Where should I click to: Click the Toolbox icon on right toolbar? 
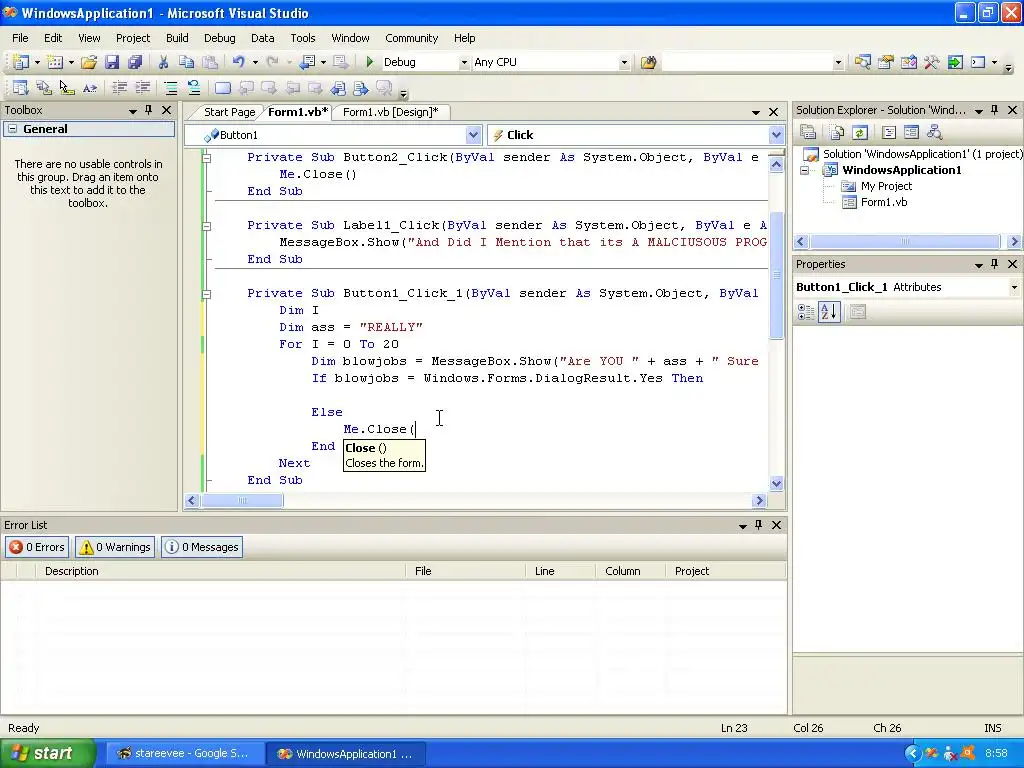tap(931, 62)
